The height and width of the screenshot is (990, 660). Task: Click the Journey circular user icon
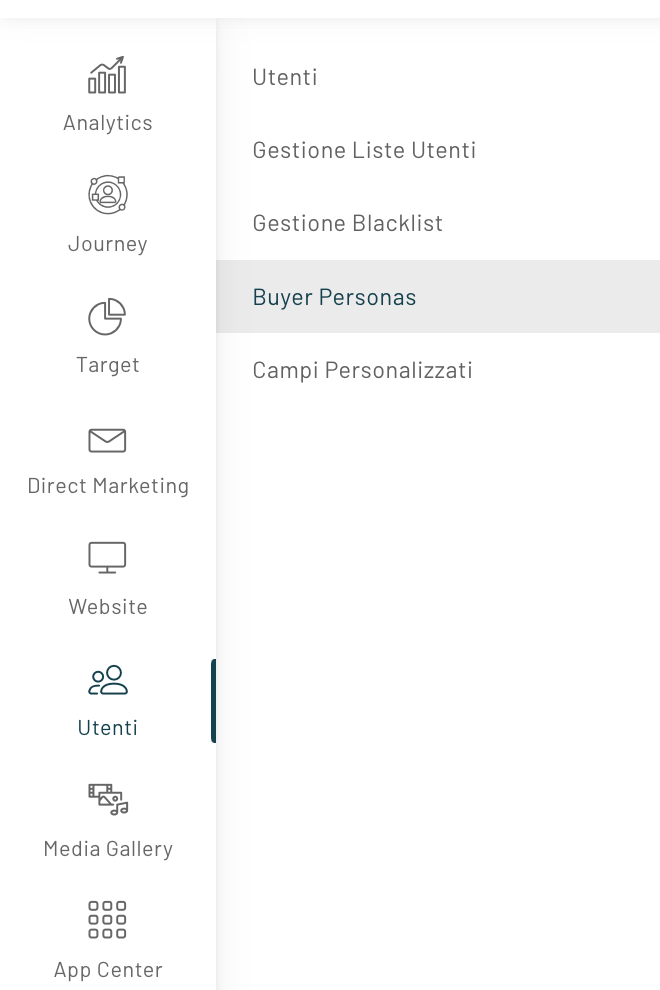click(107, 195)
